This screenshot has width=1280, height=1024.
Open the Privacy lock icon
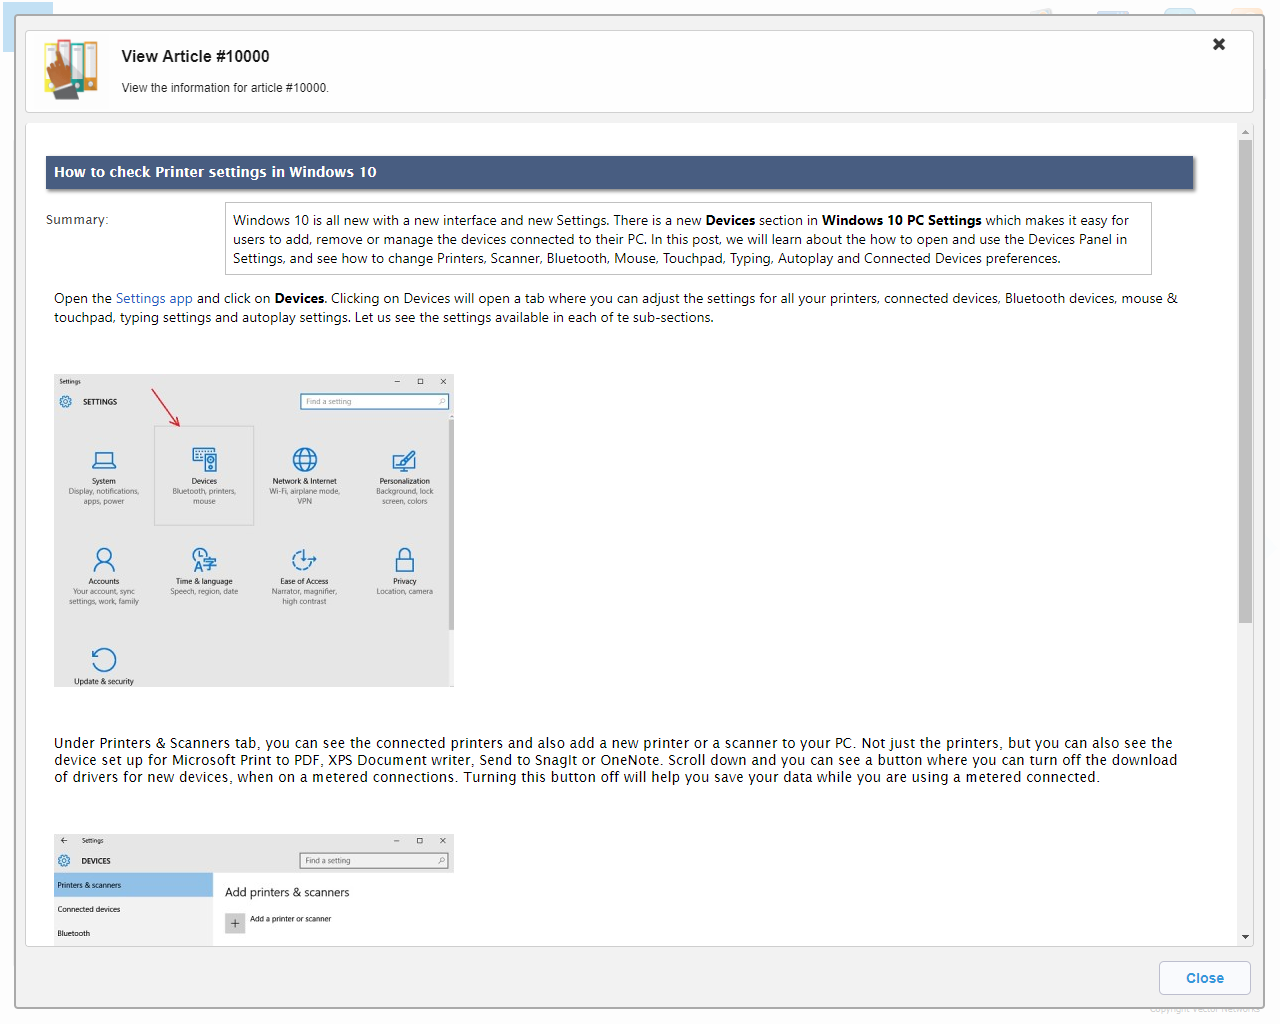(405, 559)
